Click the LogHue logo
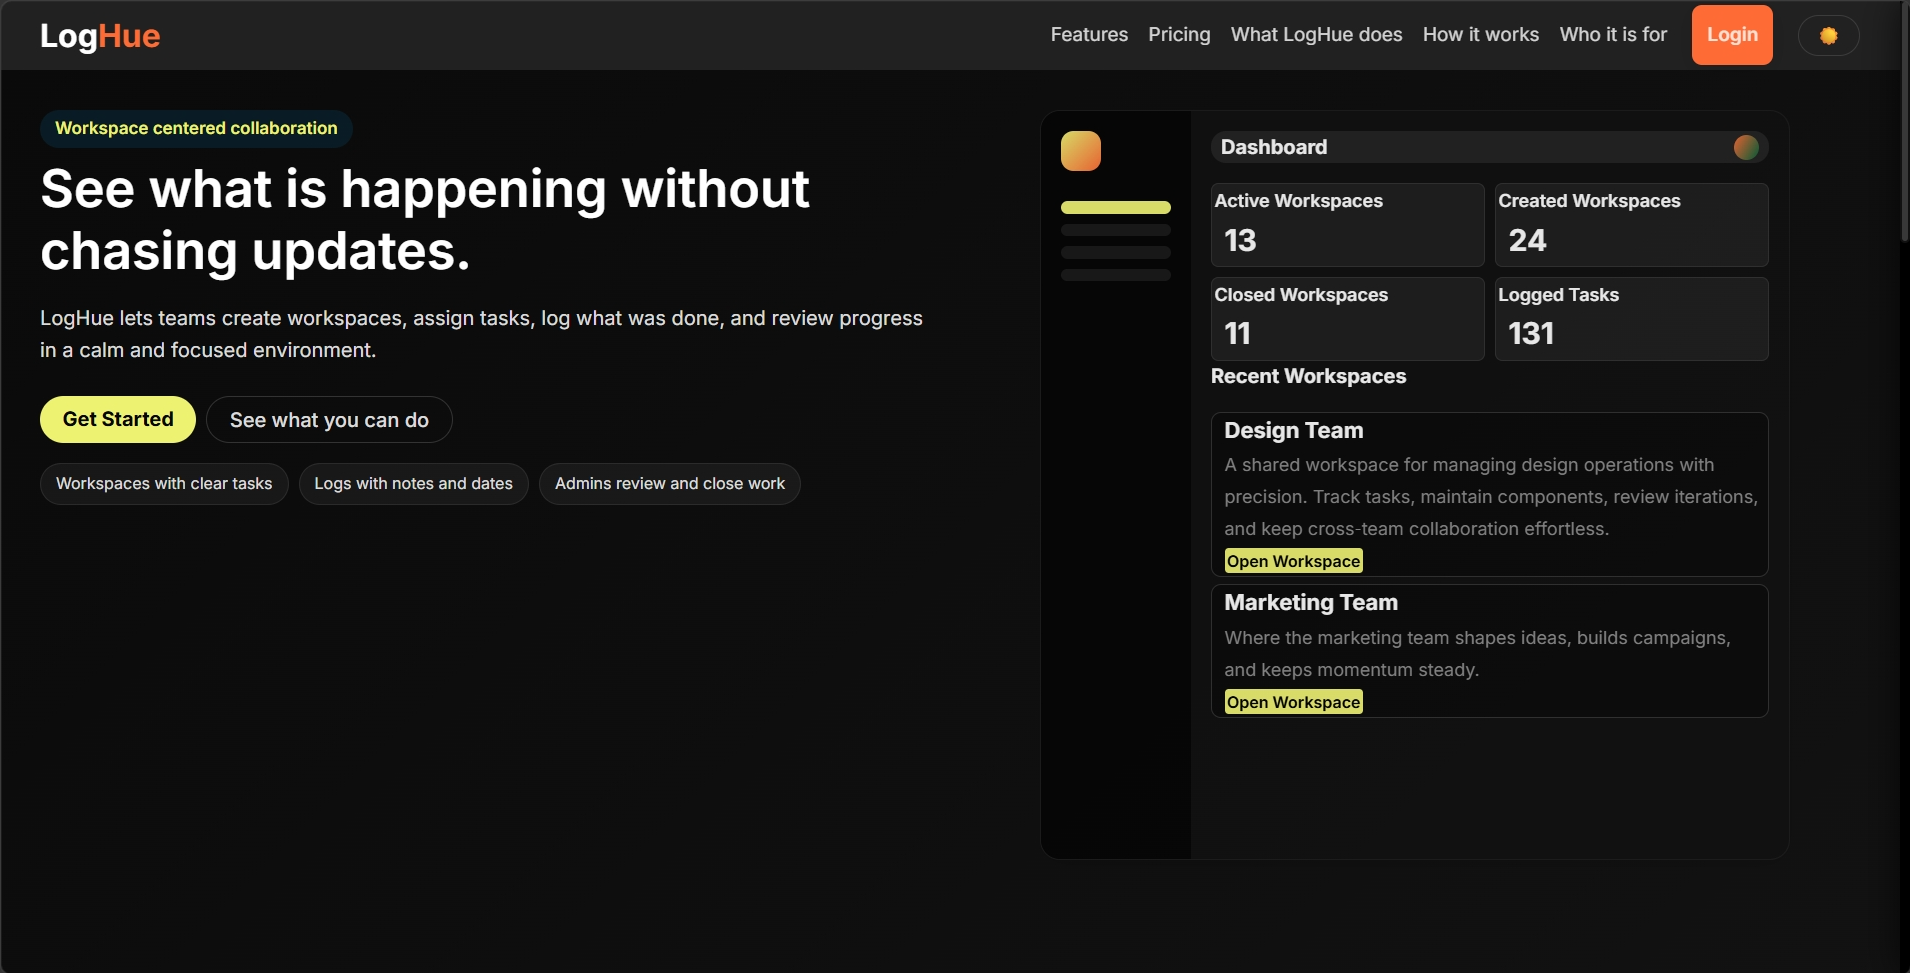The height and width of the screenshot is (973, 1910). 100,36
